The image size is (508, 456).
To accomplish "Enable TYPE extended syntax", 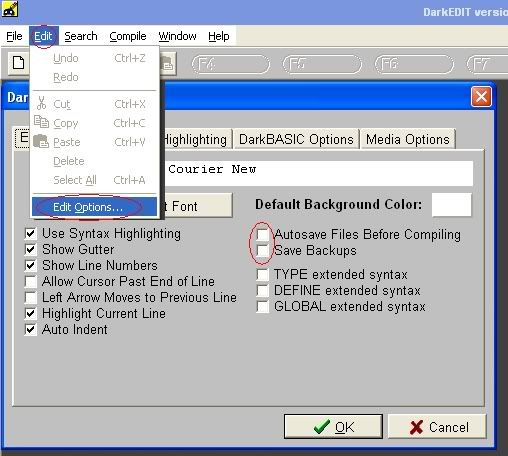I will coord(263,275).
